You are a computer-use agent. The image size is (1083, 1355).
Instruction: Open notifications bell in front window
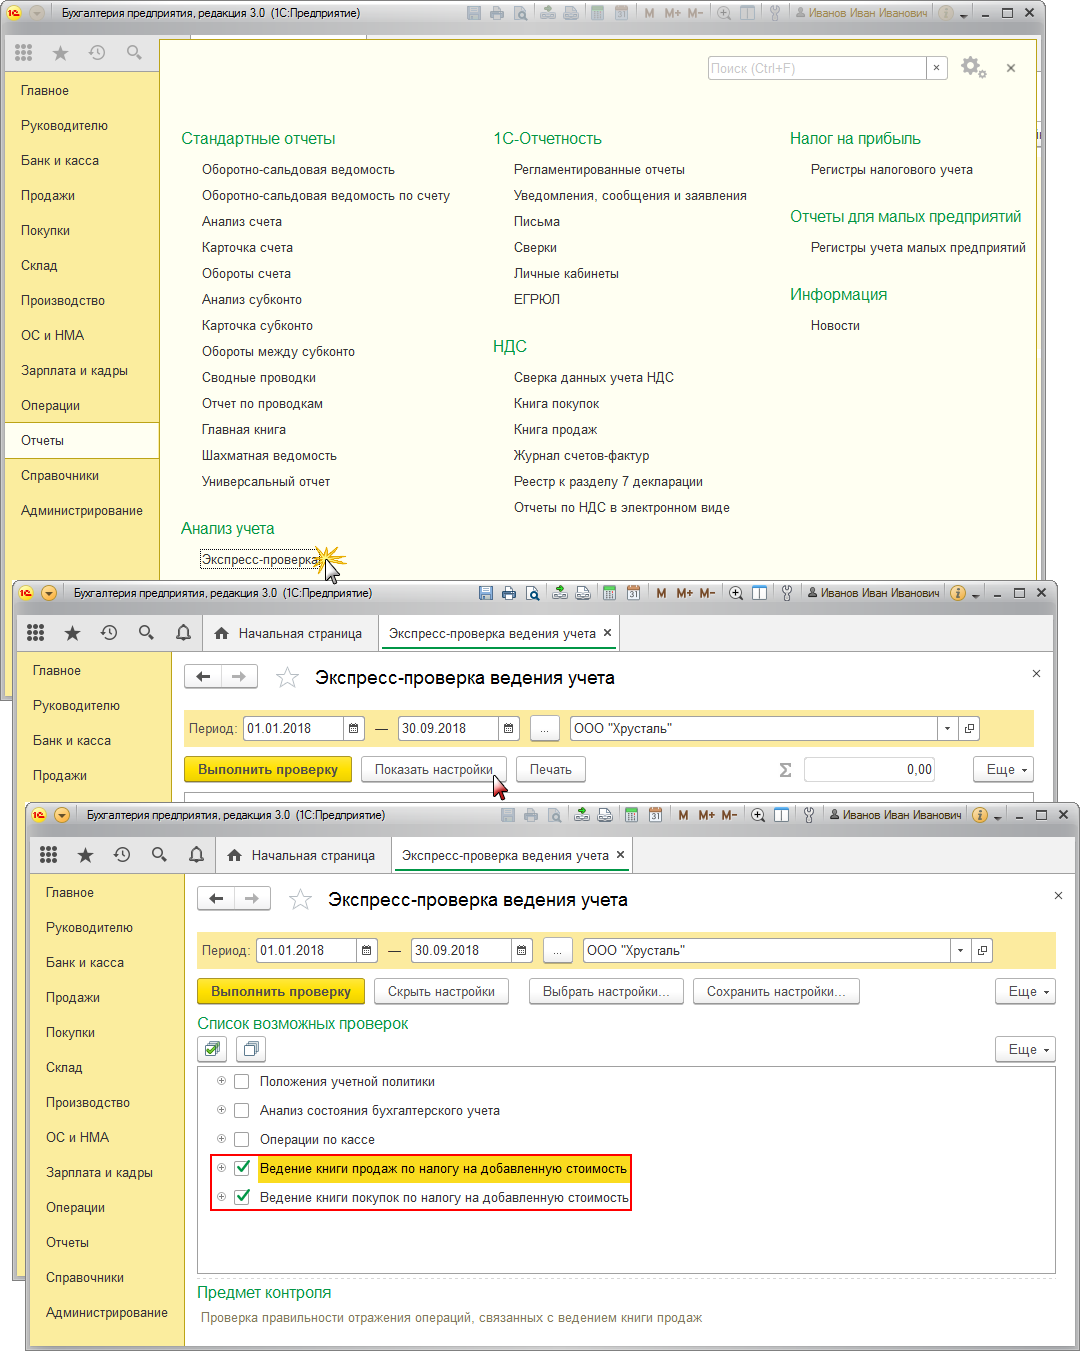196,855
